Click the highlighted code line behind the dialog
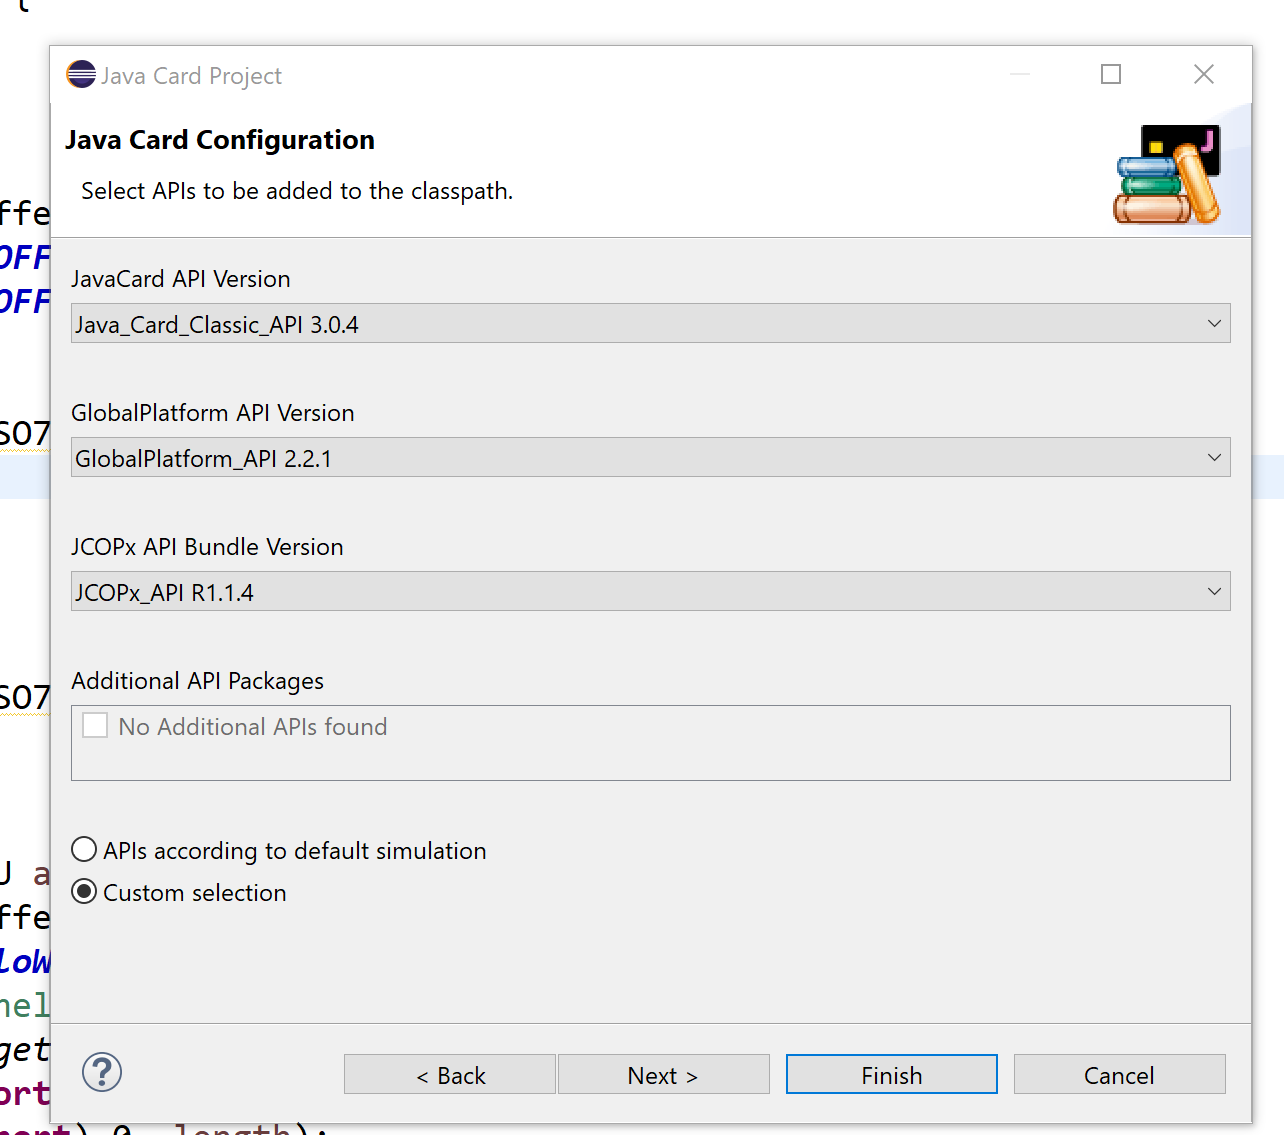Image resolution: width=1284 pixels, height=1135 pixels. click(x=25, y=478)
